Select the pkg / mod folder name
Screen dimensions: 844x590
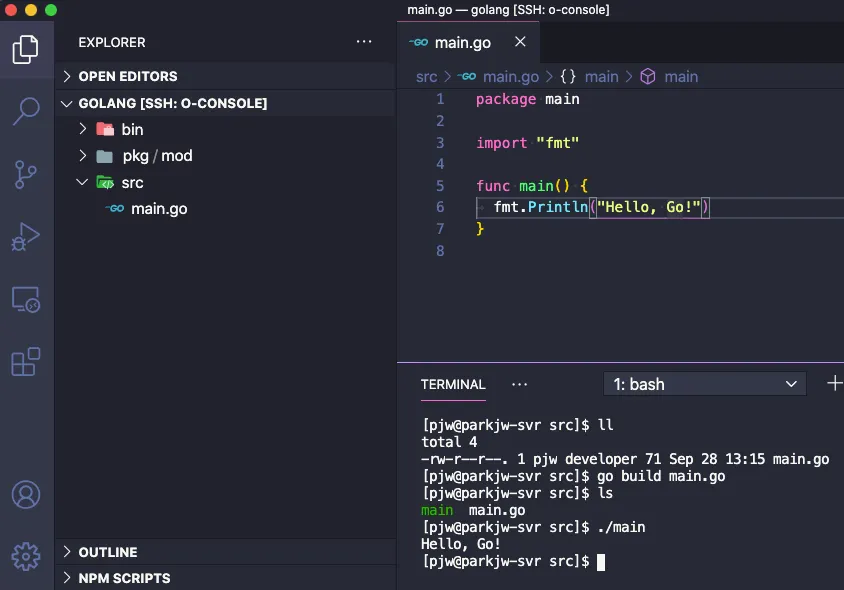pos(157,156)
